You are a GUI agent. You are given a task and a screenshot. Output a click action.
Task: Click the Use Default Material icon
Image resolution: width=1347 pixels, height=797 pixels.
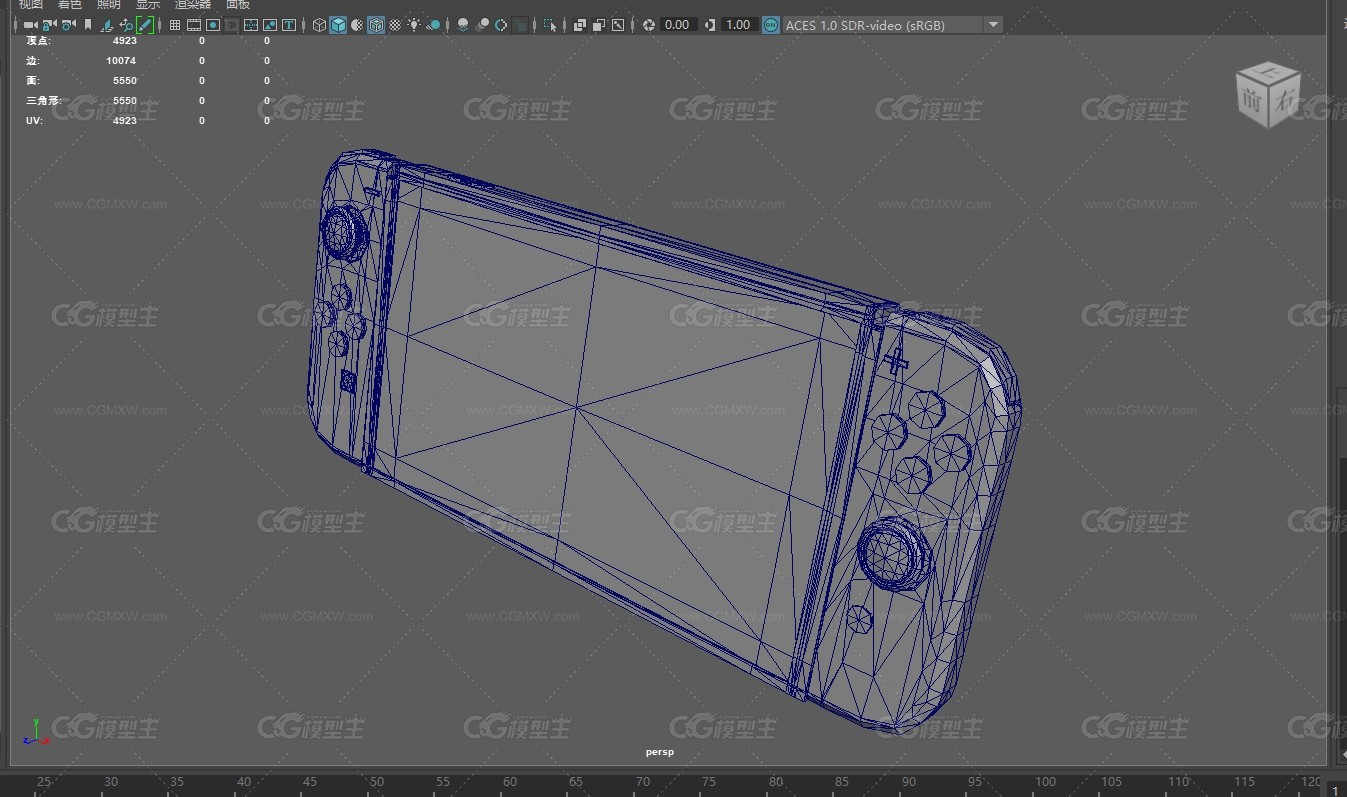click(357, 25)
